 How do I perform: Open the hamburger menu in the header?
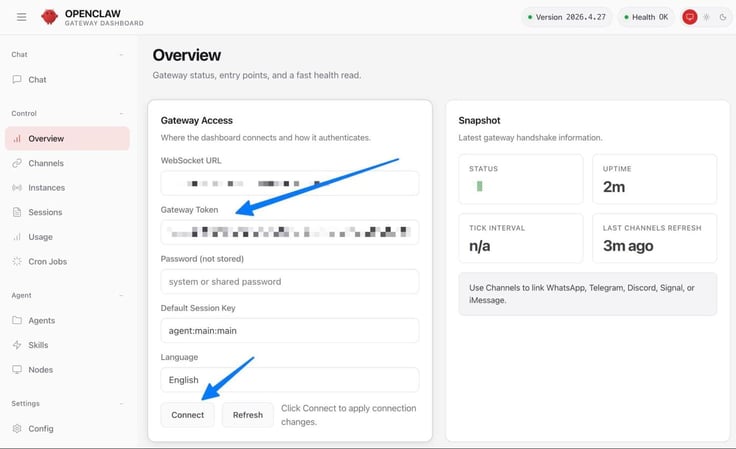click(x=22, y=17)
